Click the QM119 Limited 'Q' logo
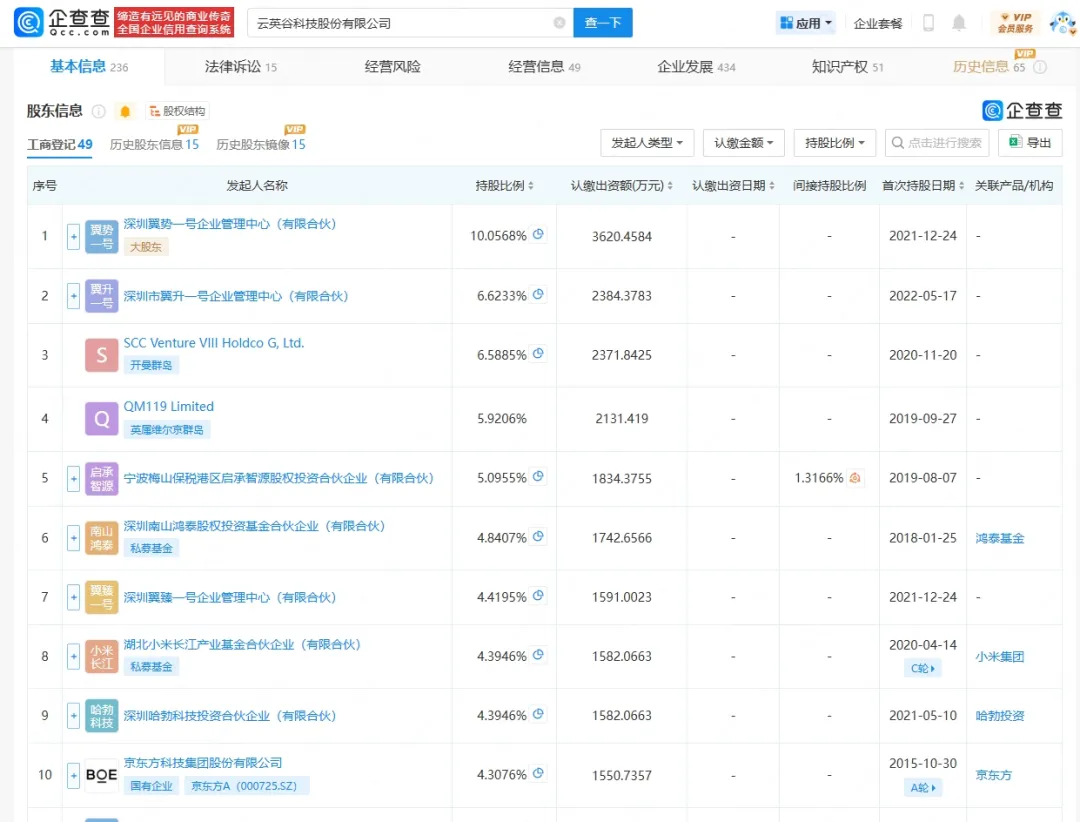The image size is (1080, 822). pos(101,418)
